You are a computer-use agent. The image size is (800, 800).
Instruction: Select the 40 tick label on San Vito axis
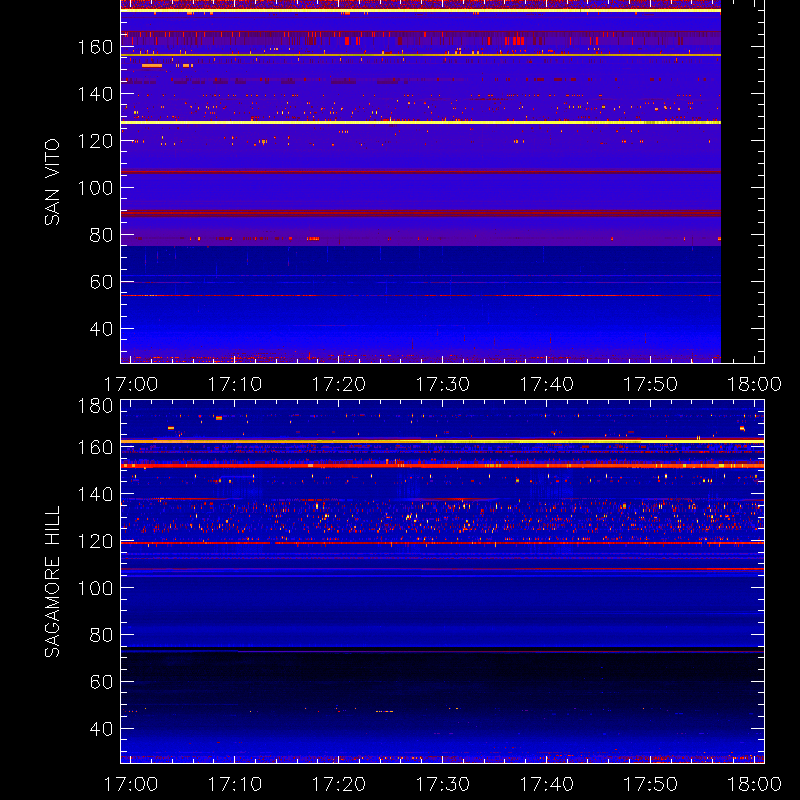101,329
